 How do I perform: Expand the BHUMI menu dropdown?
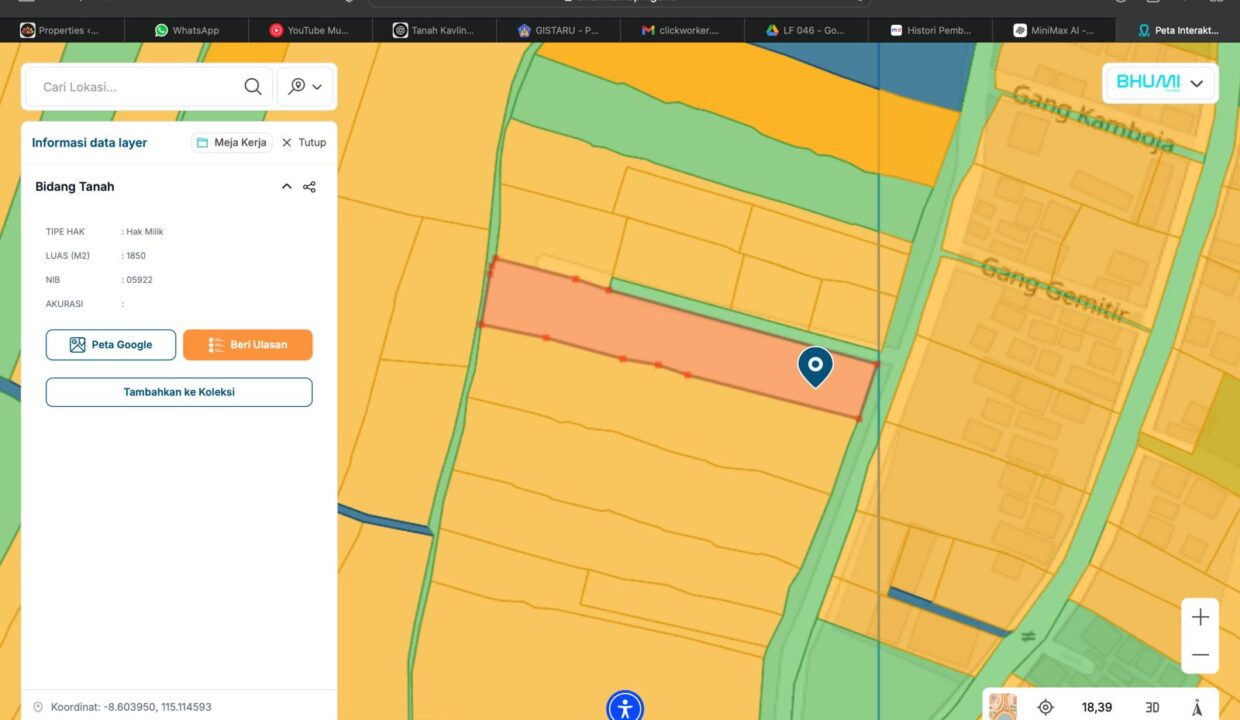[1160, 83]
